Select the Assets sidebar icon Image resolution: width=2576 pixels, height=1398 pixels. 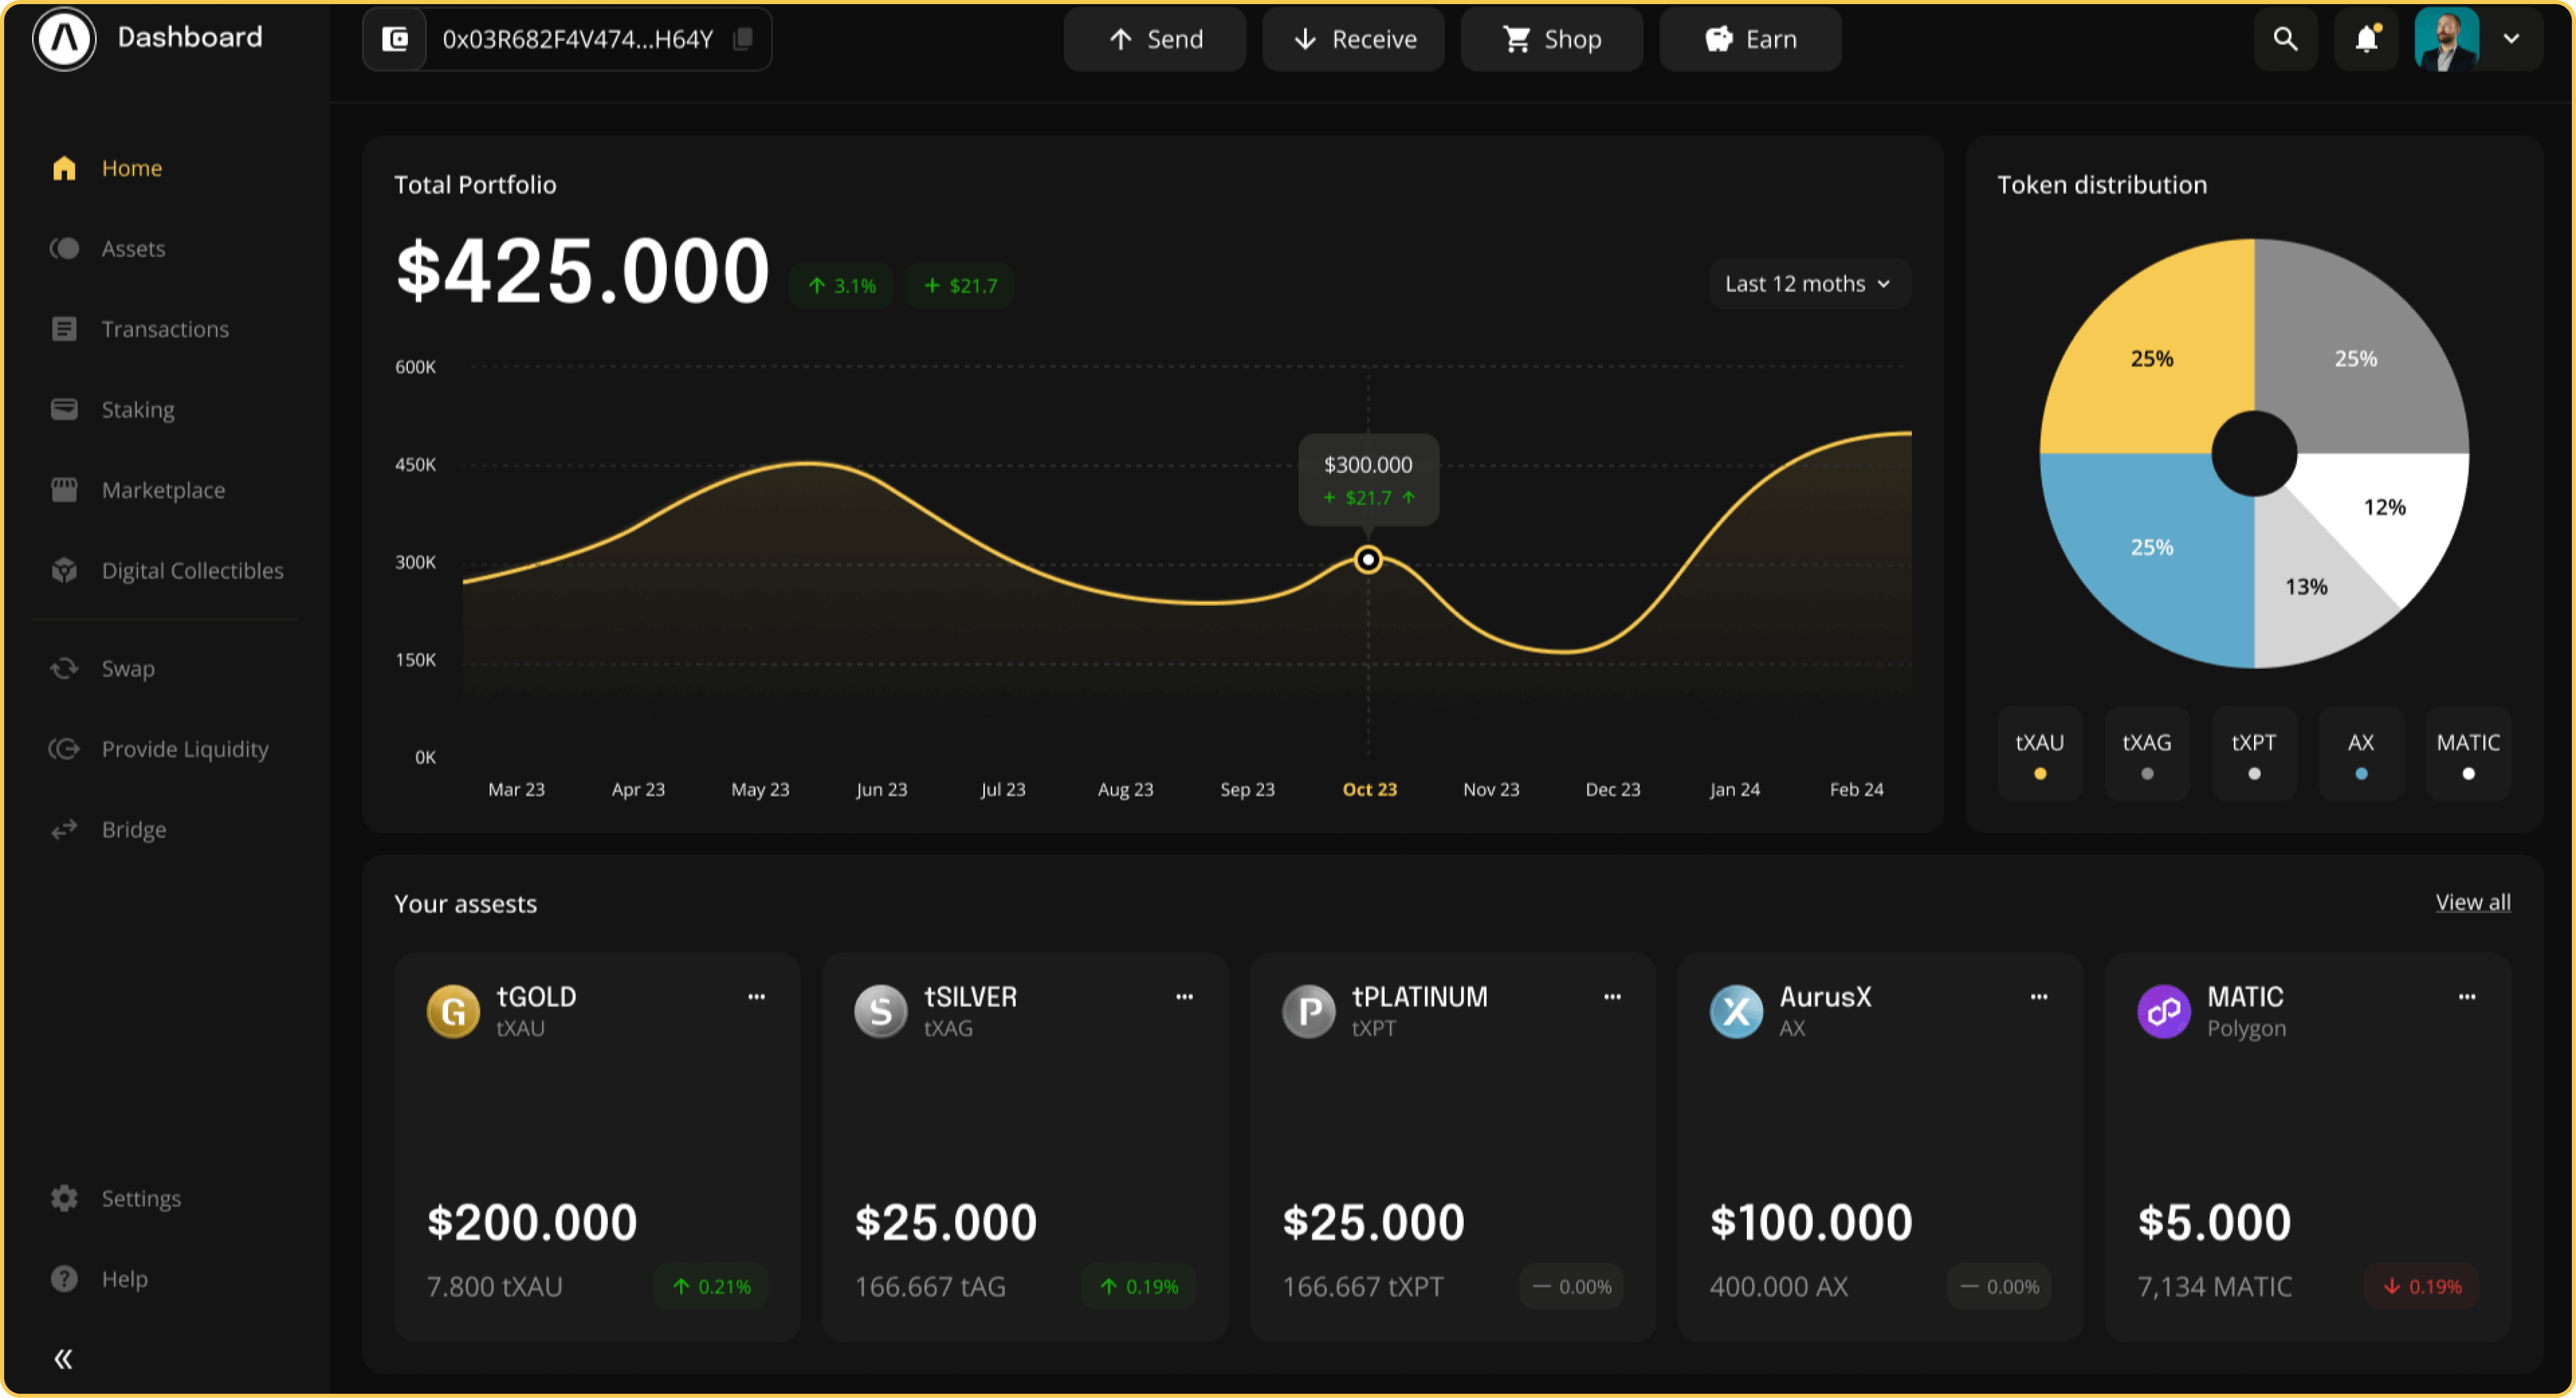[x=64, y=248]
